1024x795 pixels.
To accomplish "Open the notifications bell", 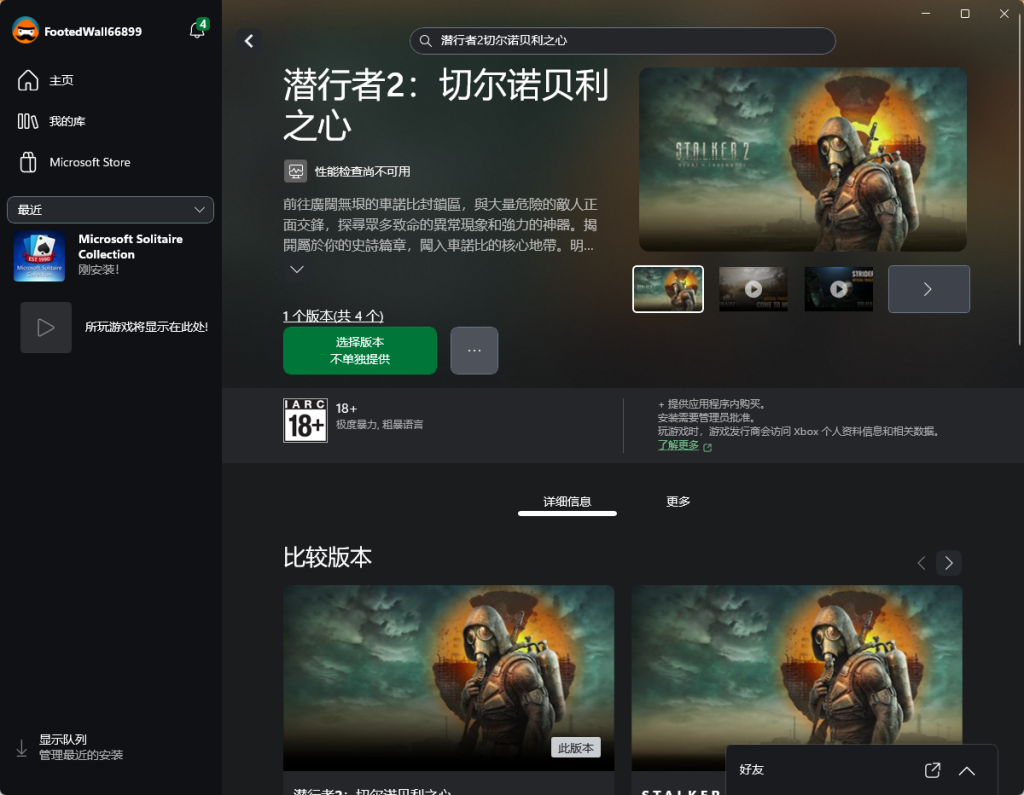I will (x=197, y=30).
